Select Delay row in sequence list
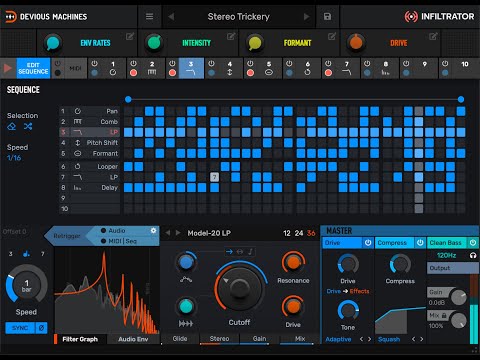480x360 pixels. pyautogui.click(x=89, y=188)
